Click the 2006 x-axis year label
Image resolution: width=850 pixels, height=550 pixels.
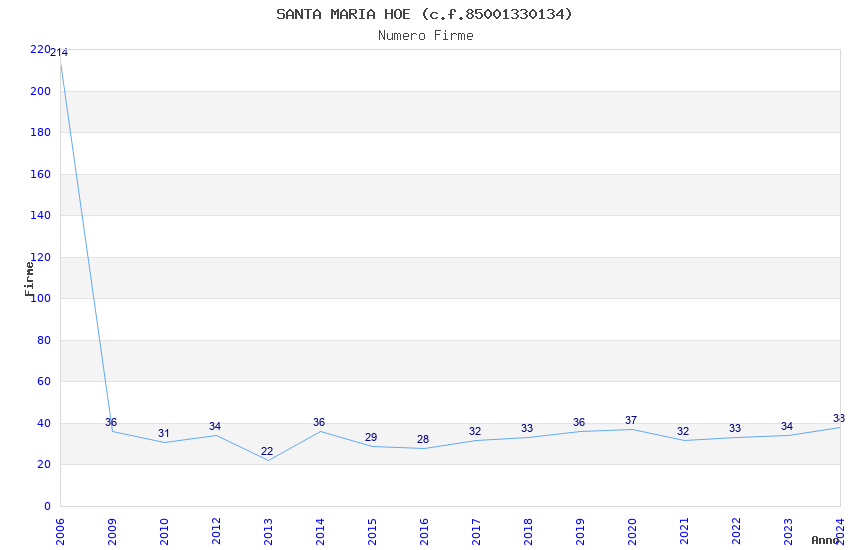(60, 532)
